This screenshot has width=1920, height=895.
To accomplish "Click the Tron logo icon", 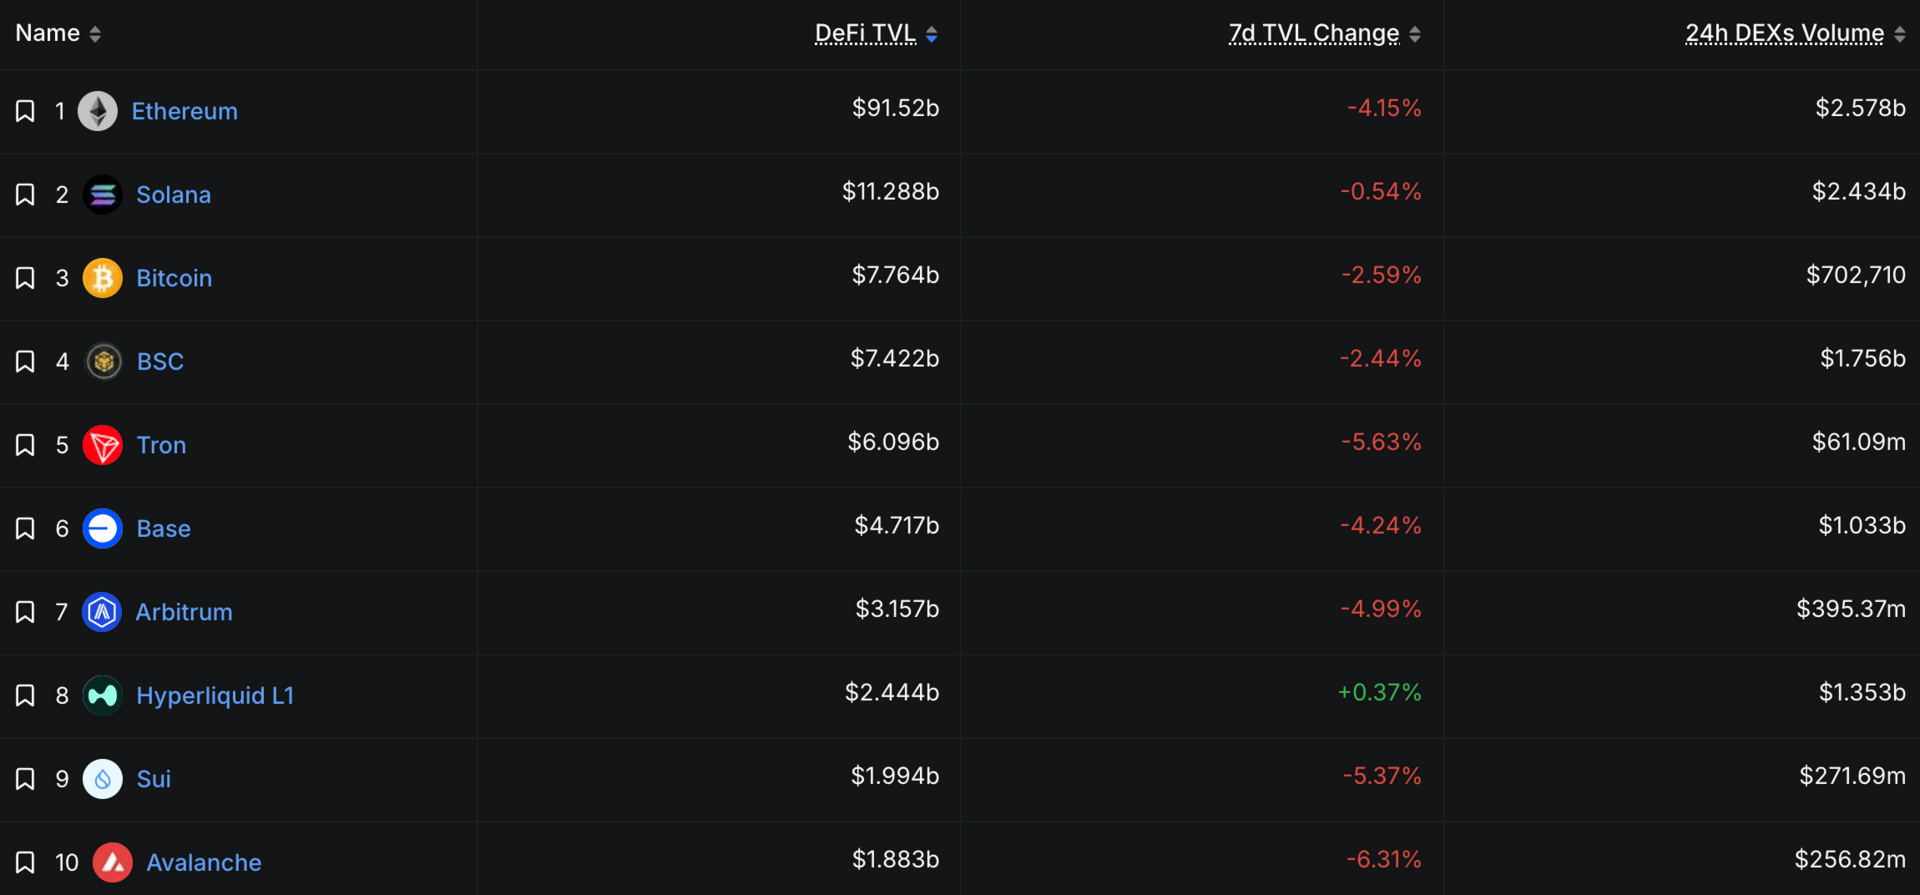I will click(102, 445).
